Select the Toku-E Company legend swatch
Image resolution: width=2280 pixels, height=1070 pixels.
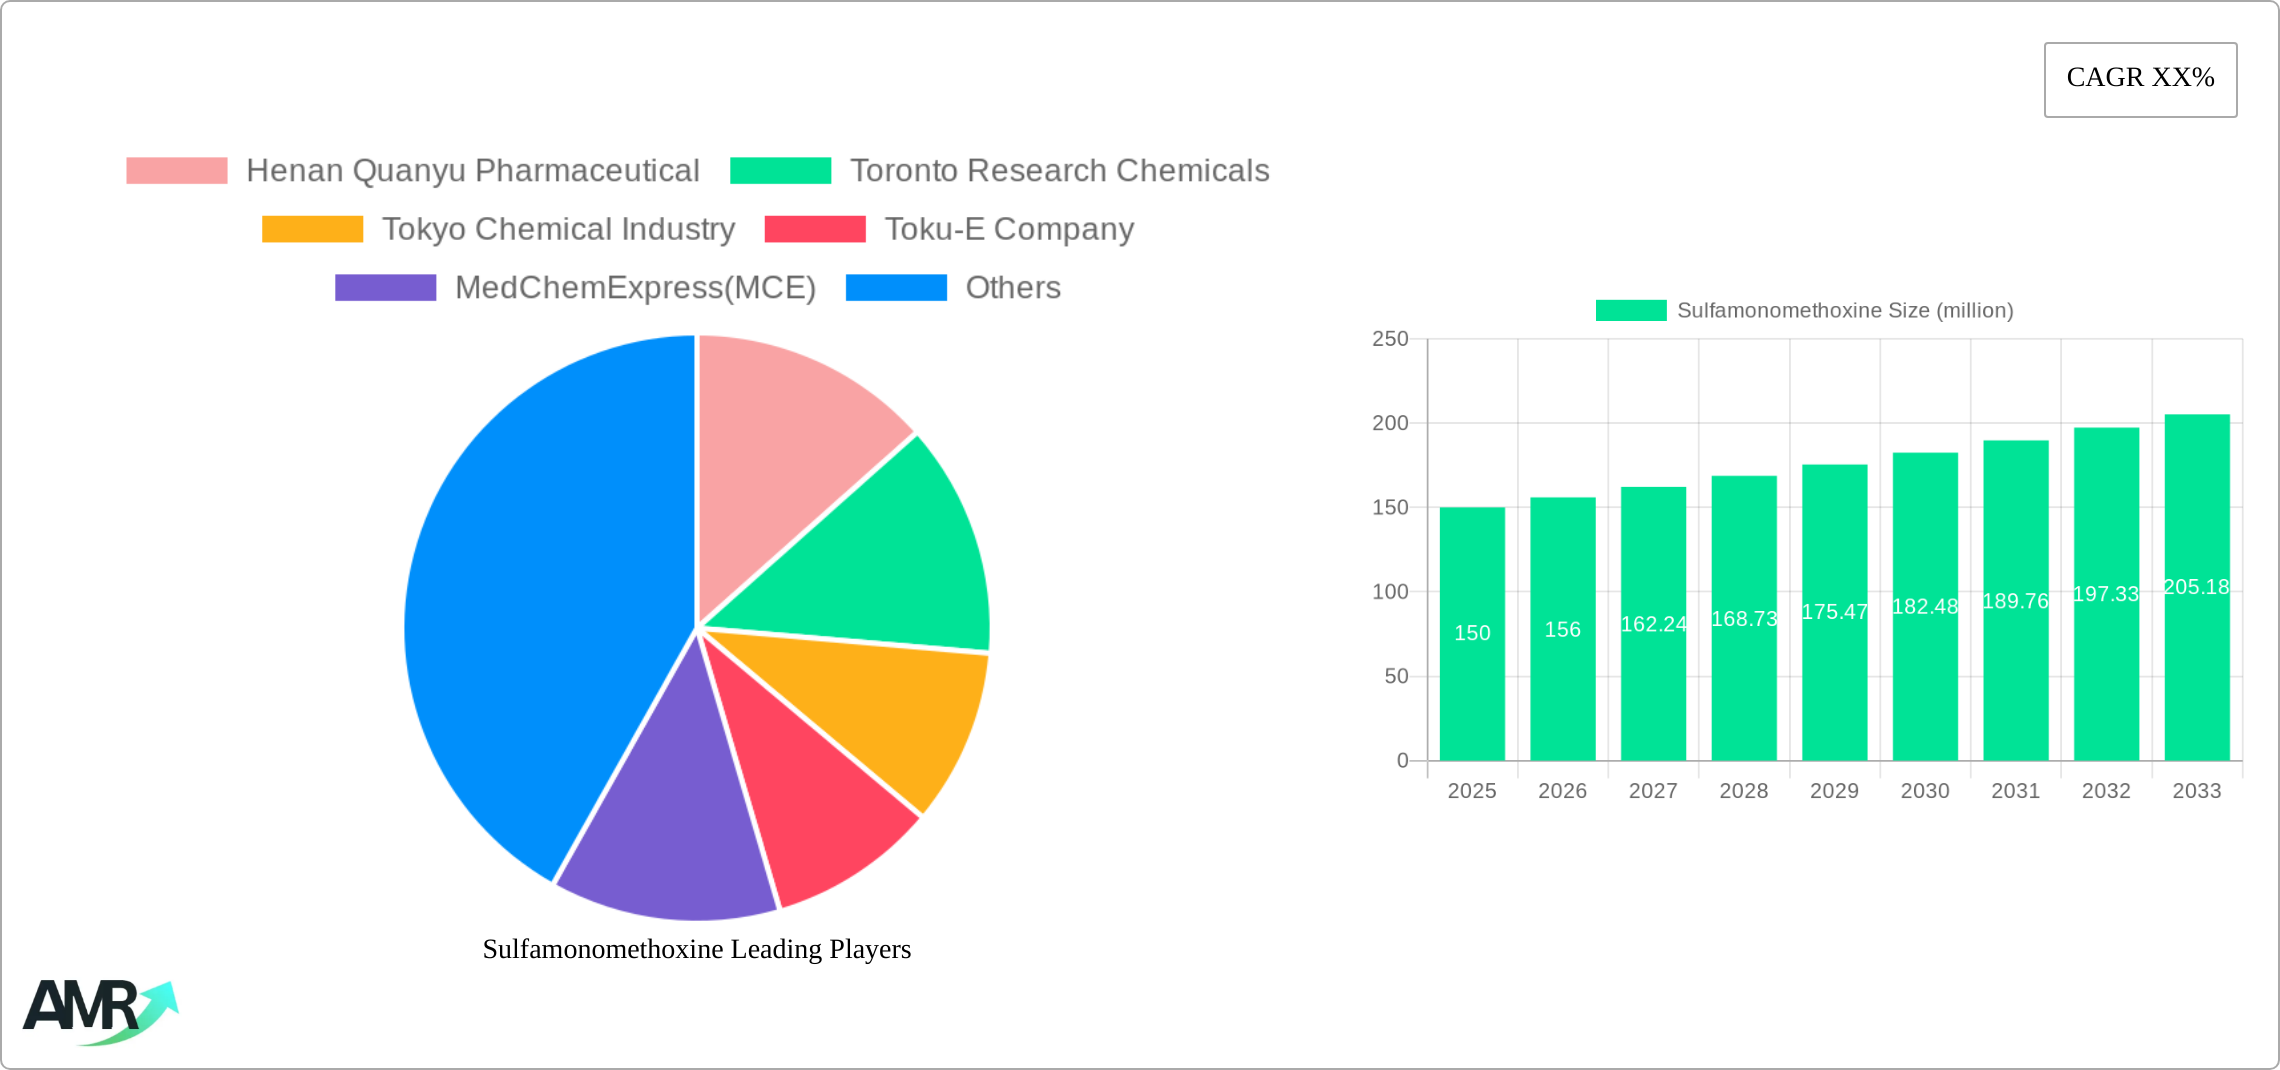[x=817, y=228]
